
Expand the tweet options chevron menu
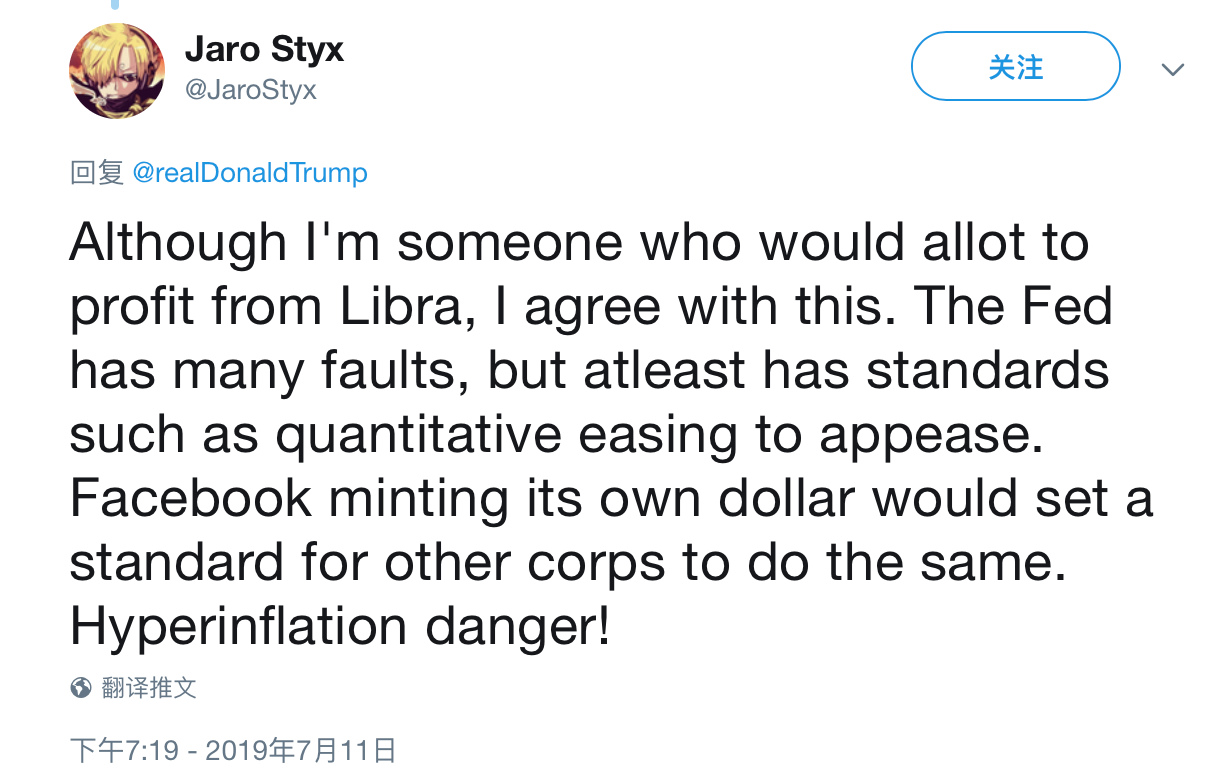(1172, 70)
